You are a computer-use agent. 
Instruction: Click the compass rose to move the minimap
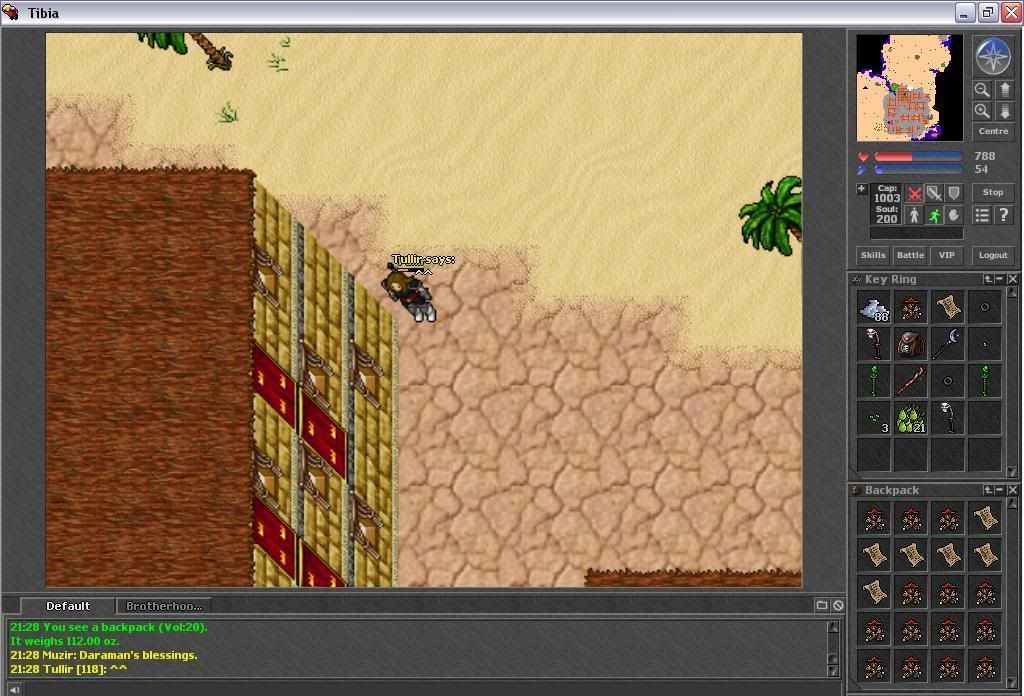pyautogui.click(x=993, y=56)
